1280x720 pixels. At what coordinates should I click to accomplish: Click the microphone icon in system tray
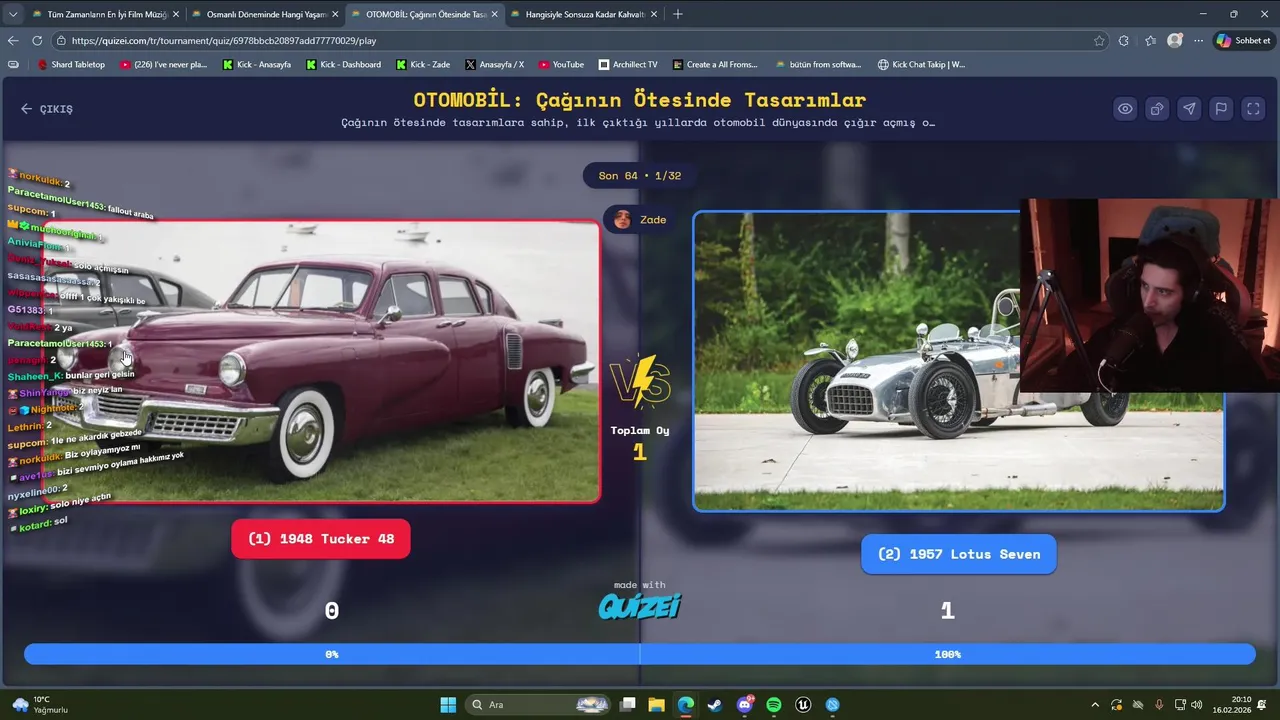pos(1159,705)
